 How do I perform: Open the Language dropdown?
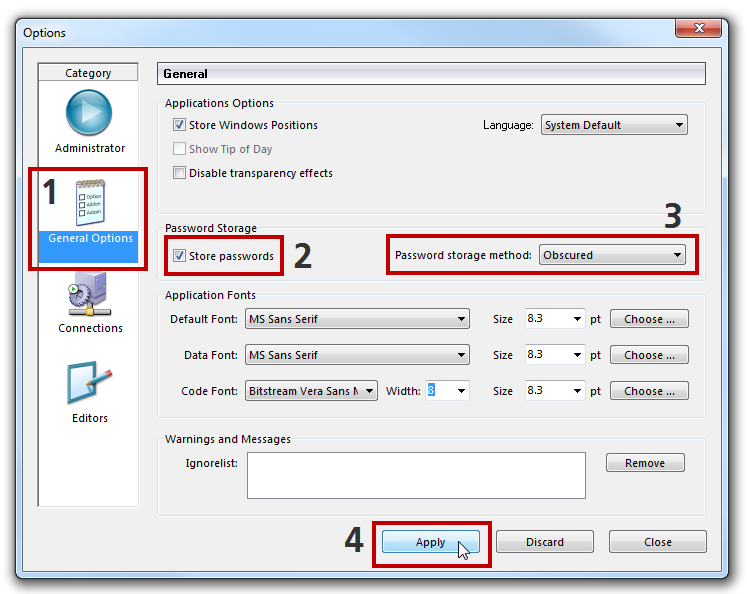click(x=614, y=125)
